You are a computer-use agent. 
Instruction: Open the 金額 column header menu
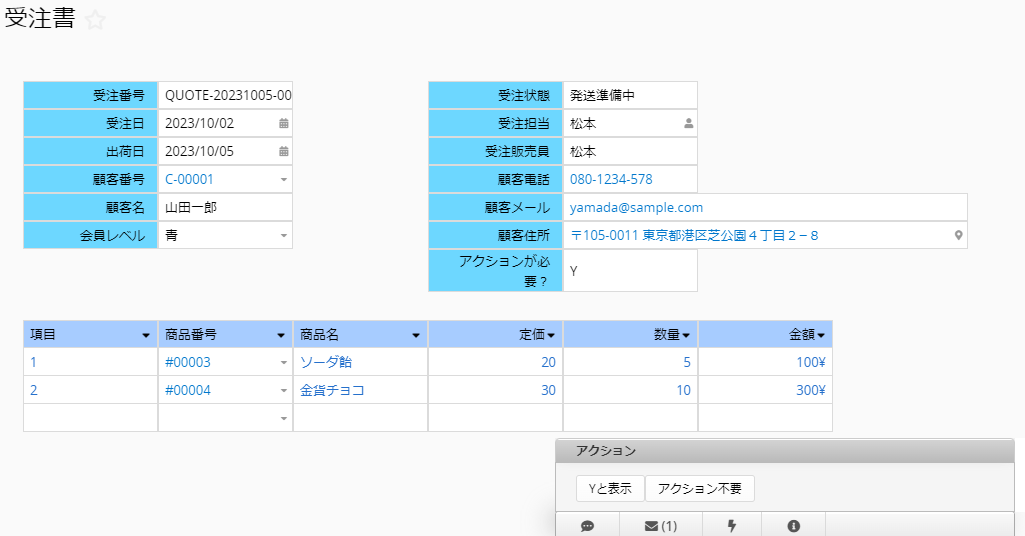point(820,335)
